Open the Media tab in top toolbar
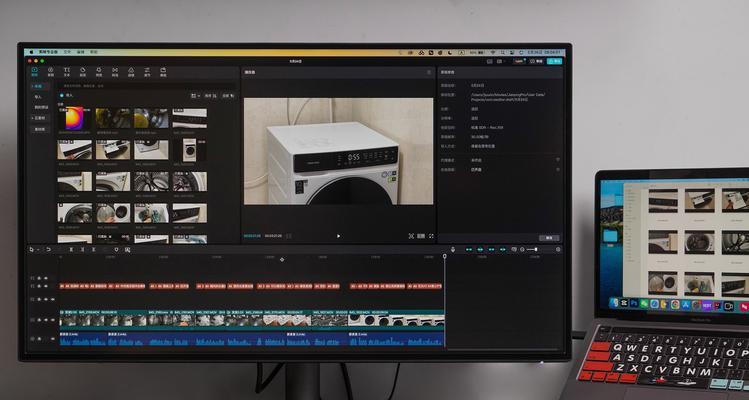Screen dimensions: 749x400 (34, 72)
